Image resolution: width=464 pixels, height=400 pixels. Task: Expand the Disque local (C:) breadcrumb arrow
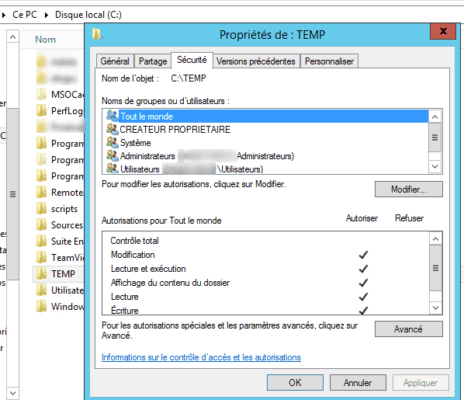point(46,15)
